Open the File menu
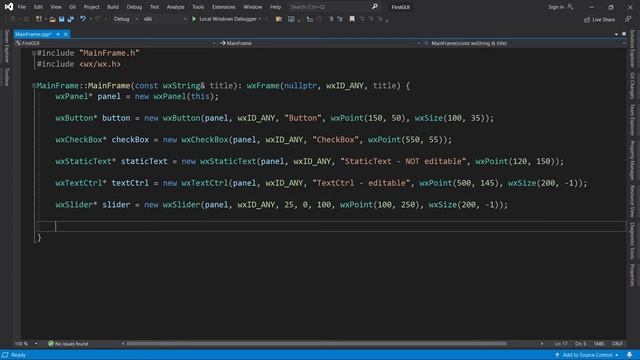The image size is (640, 360). 22,7
